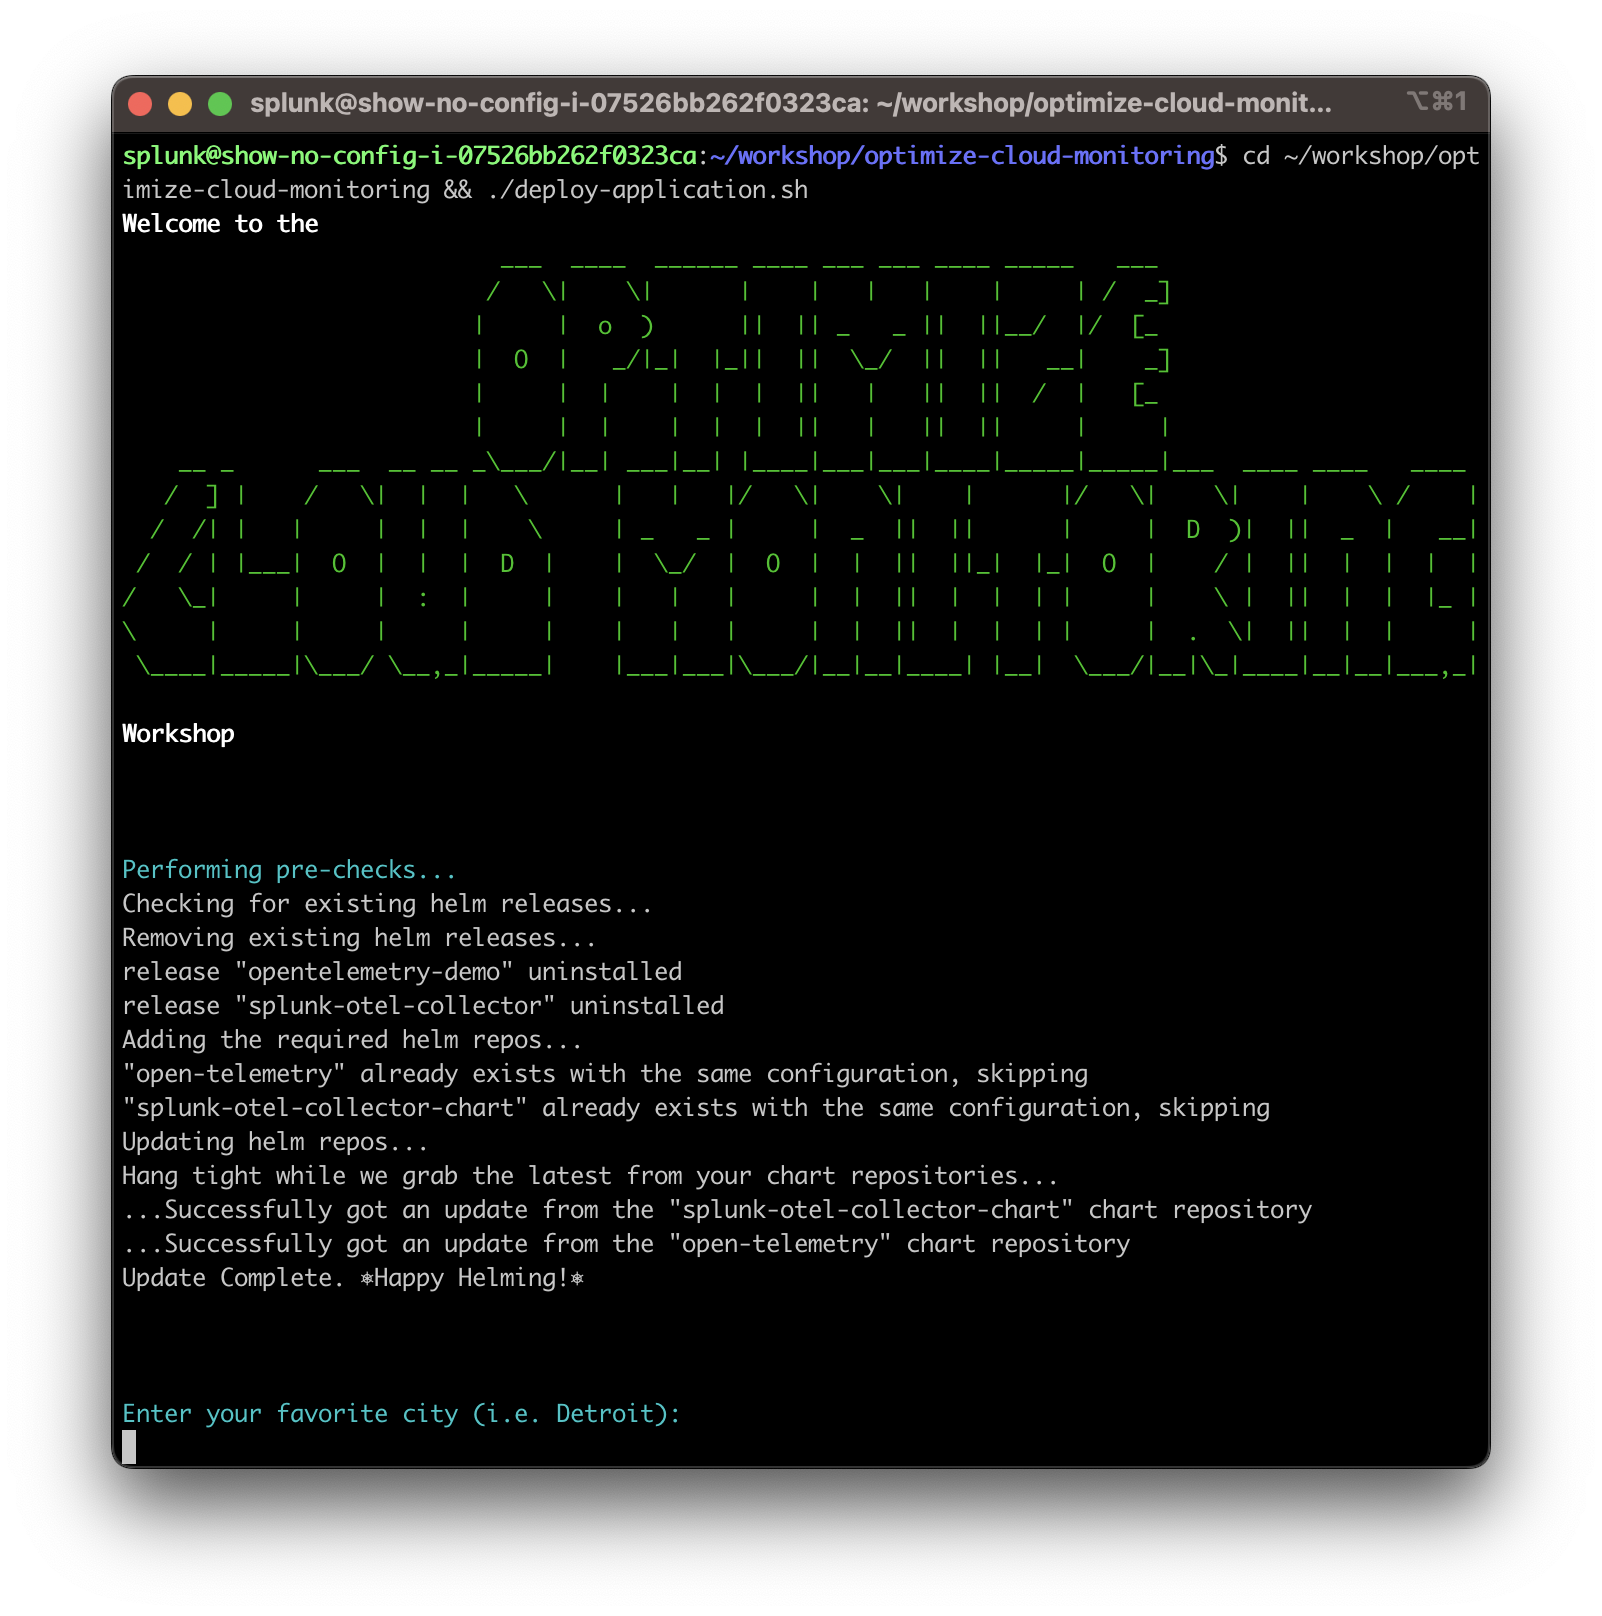Click the "Updating helm repos..." line
The height and width of the screenshot is (1616, 1602).
coord(275,1142)
